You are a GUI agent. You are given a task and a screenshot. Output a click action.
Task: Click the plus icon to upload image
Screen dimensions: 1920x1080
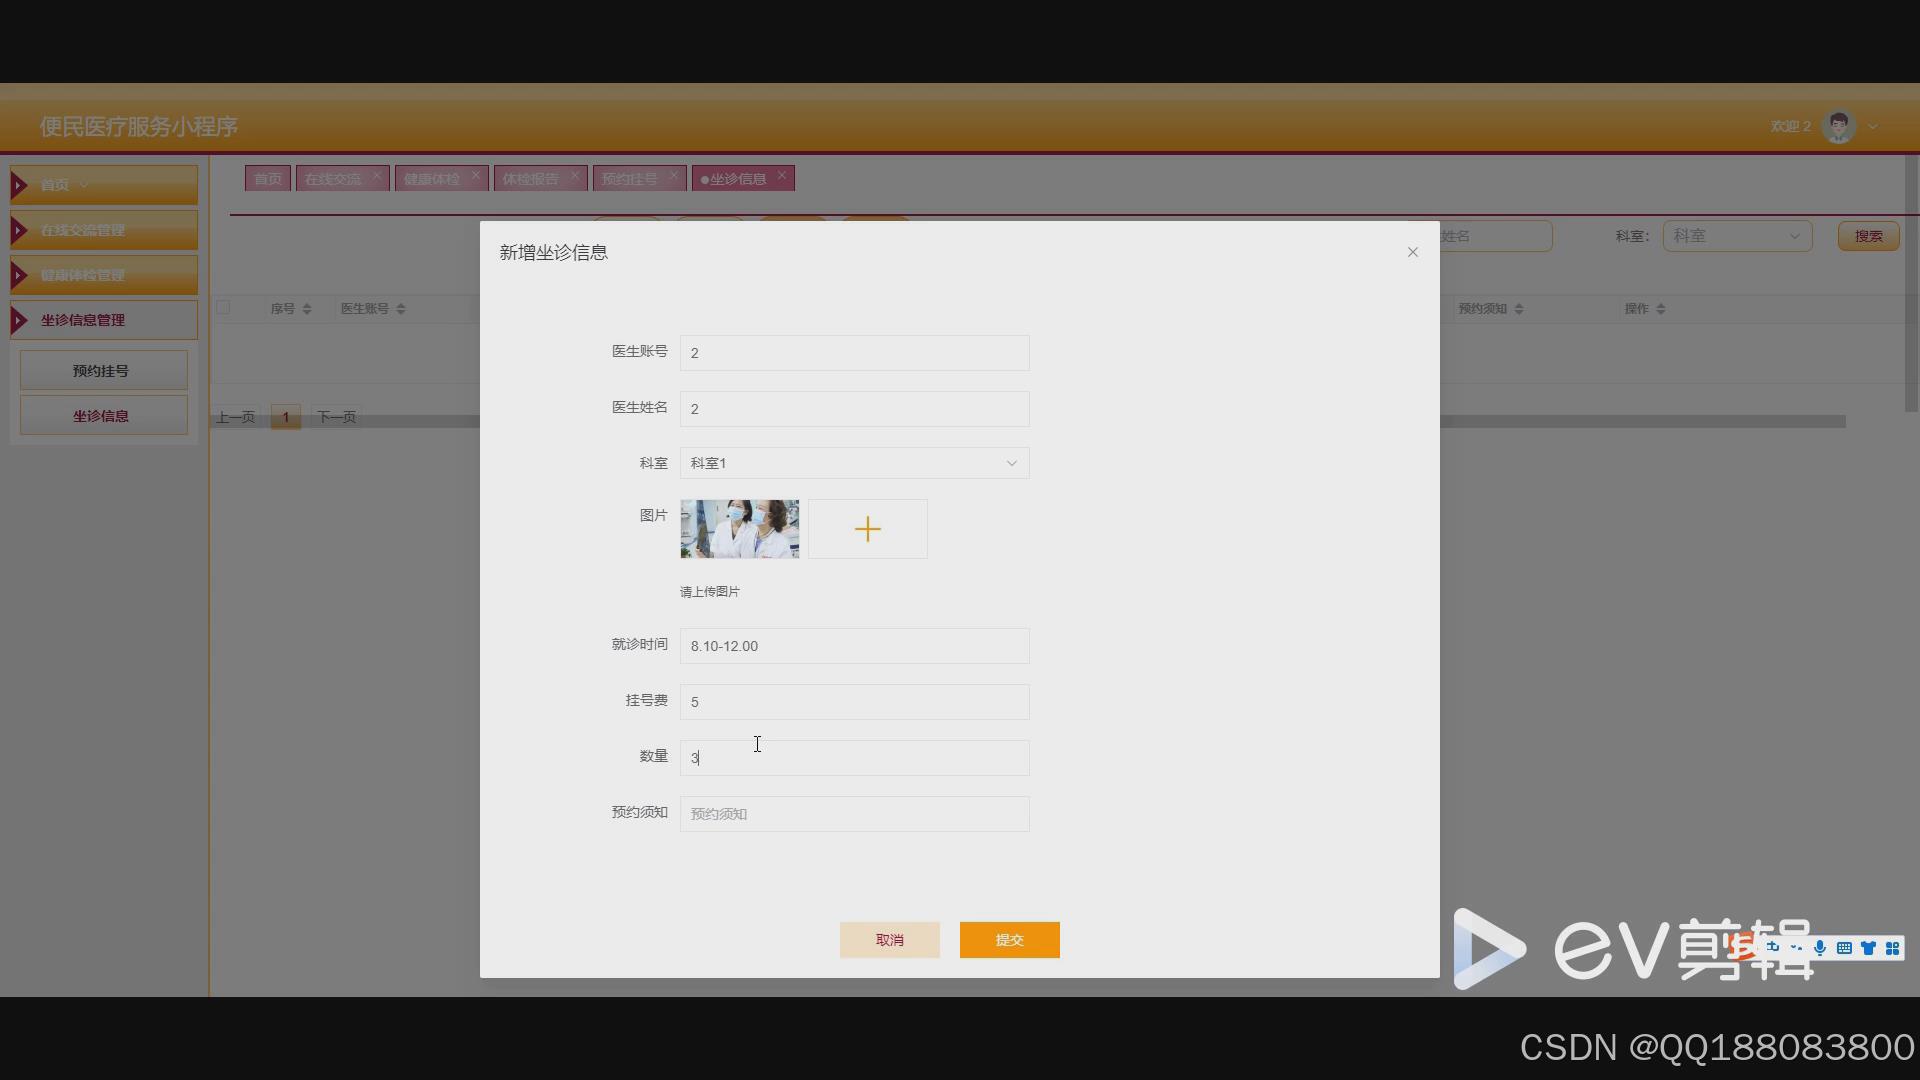click(x=867, y=529)
